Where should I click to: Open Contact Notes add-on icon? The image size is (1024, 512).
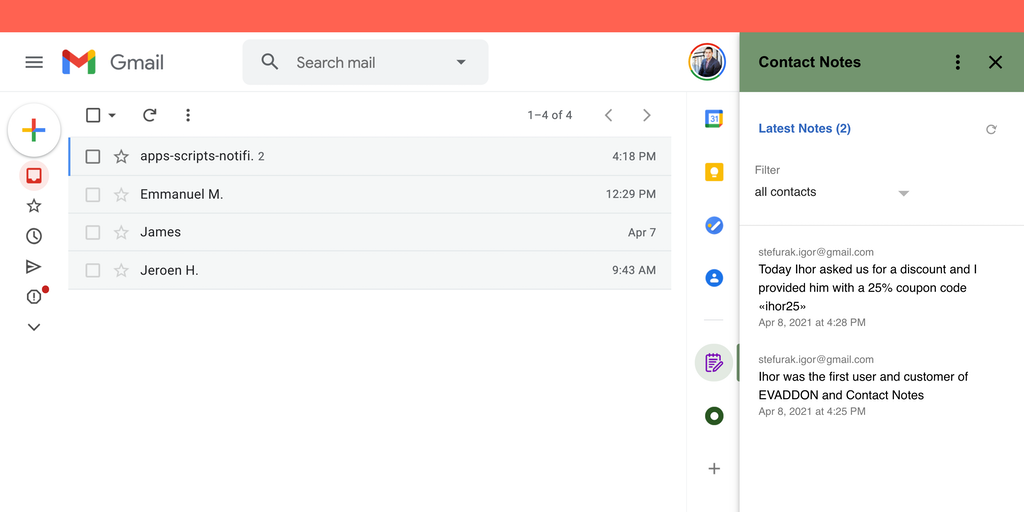(x=714, y=362)
